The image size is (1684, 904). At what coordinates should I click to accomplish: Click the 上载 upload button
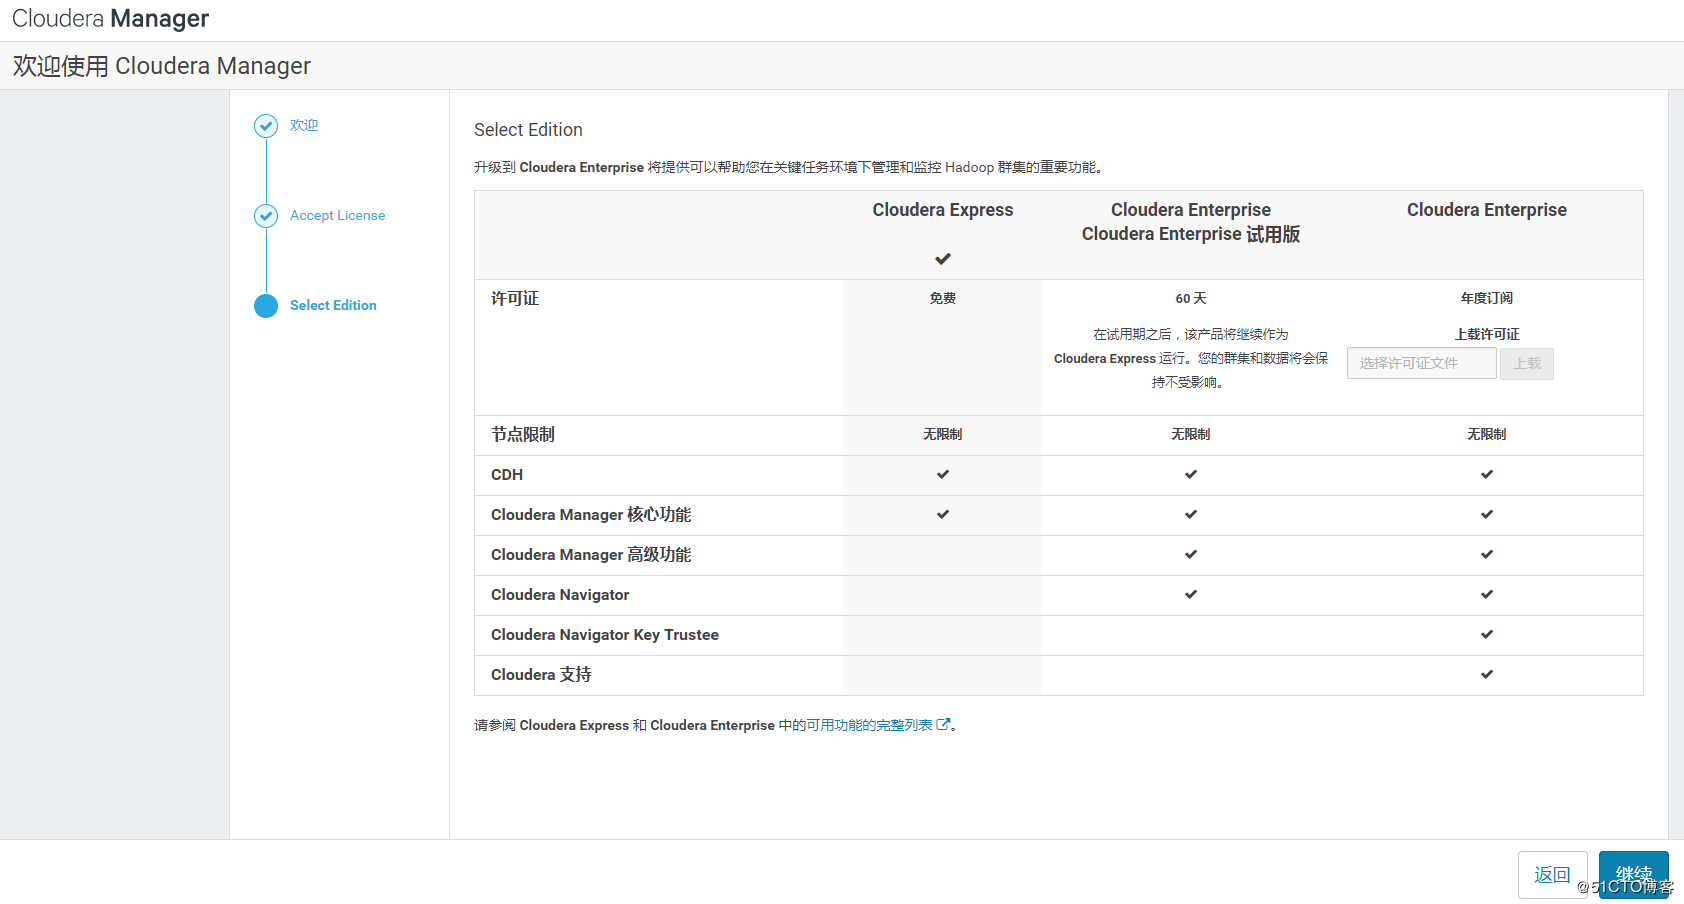(1527, 363)
